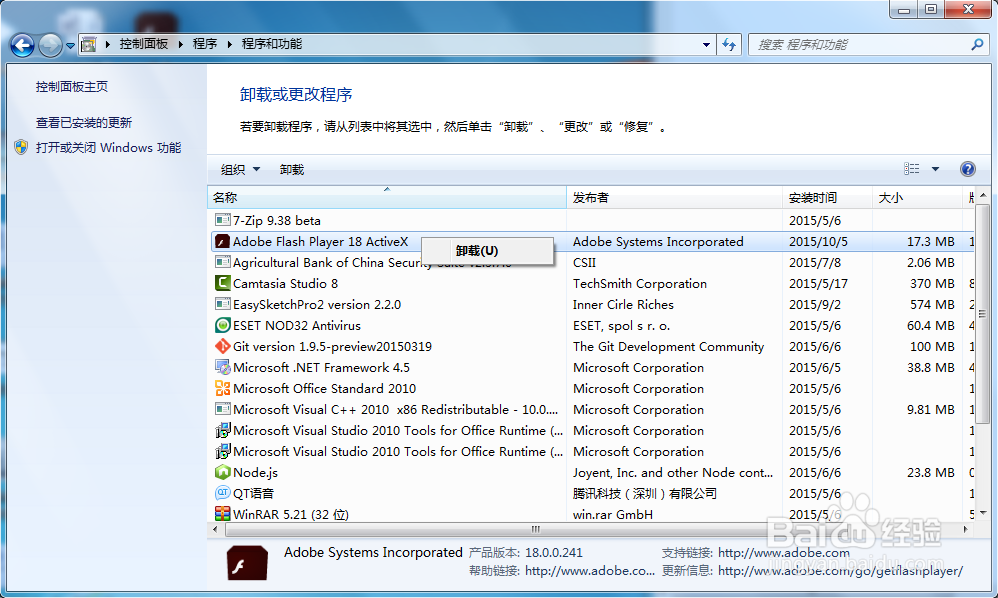Click 18.0.0.241 product version in details

(x=554, y=553)
